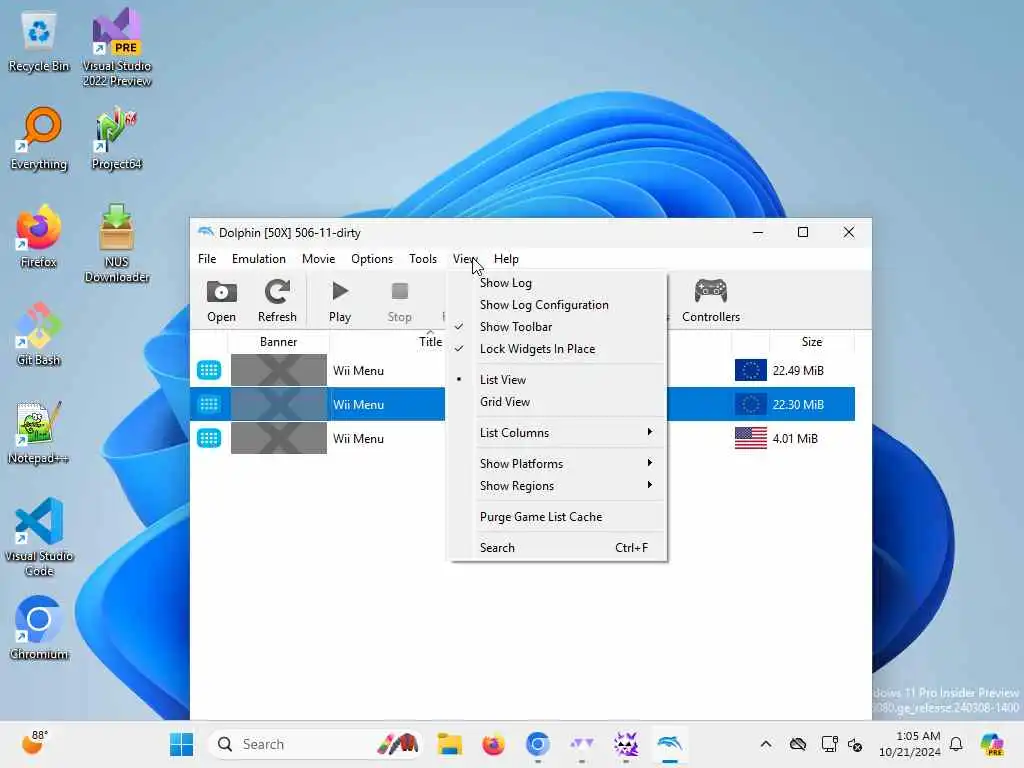This screenshot has width=1024, height=768.
Task: Open the notifications bell icon
Action: tap(956, 744)
